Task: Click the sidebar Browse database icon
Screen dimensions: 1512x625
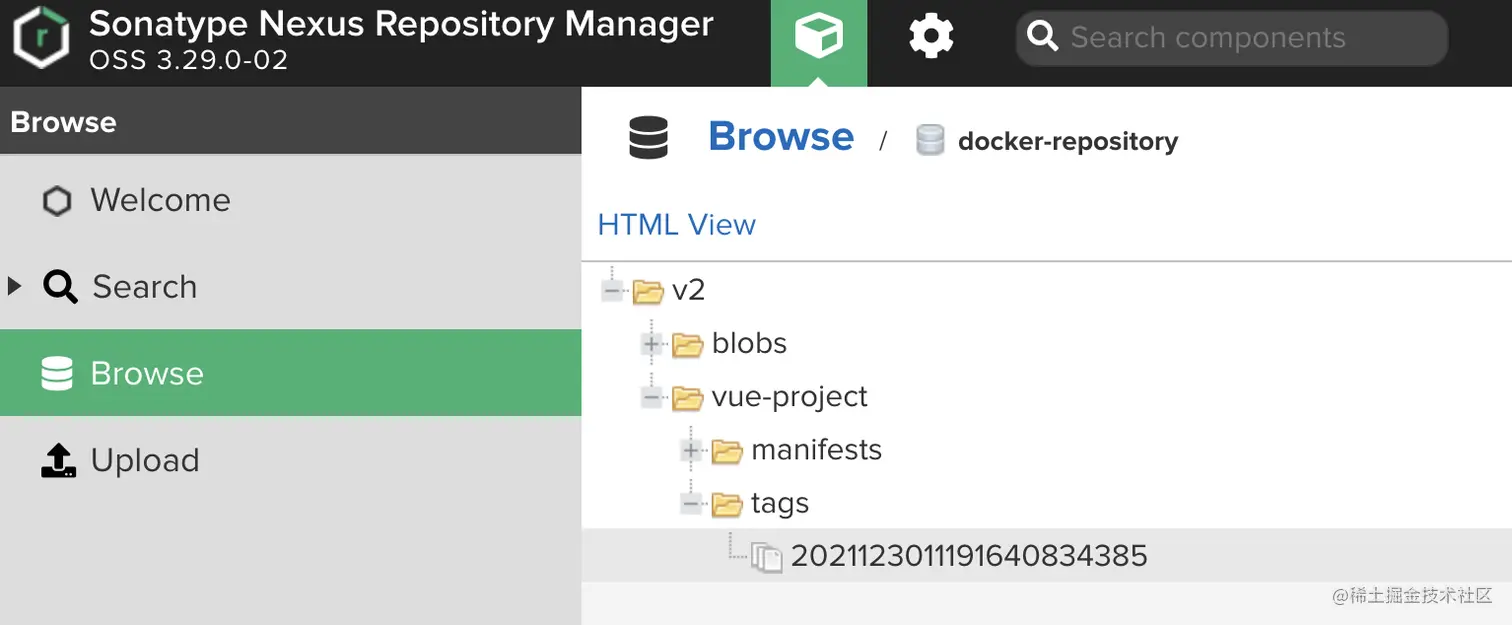Action: (x=57, y=373)
